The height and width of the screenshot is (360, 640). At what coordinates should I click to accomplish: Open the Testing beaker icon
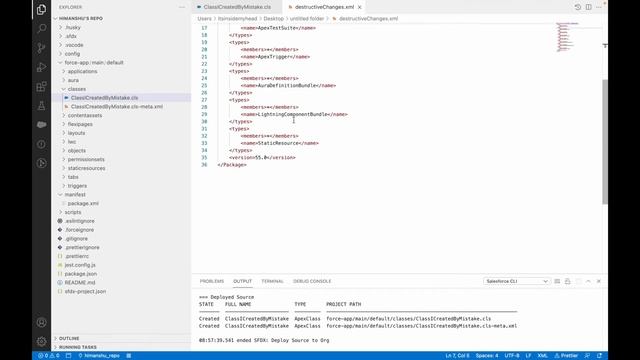pyautogui.click(x=41, y=106)
